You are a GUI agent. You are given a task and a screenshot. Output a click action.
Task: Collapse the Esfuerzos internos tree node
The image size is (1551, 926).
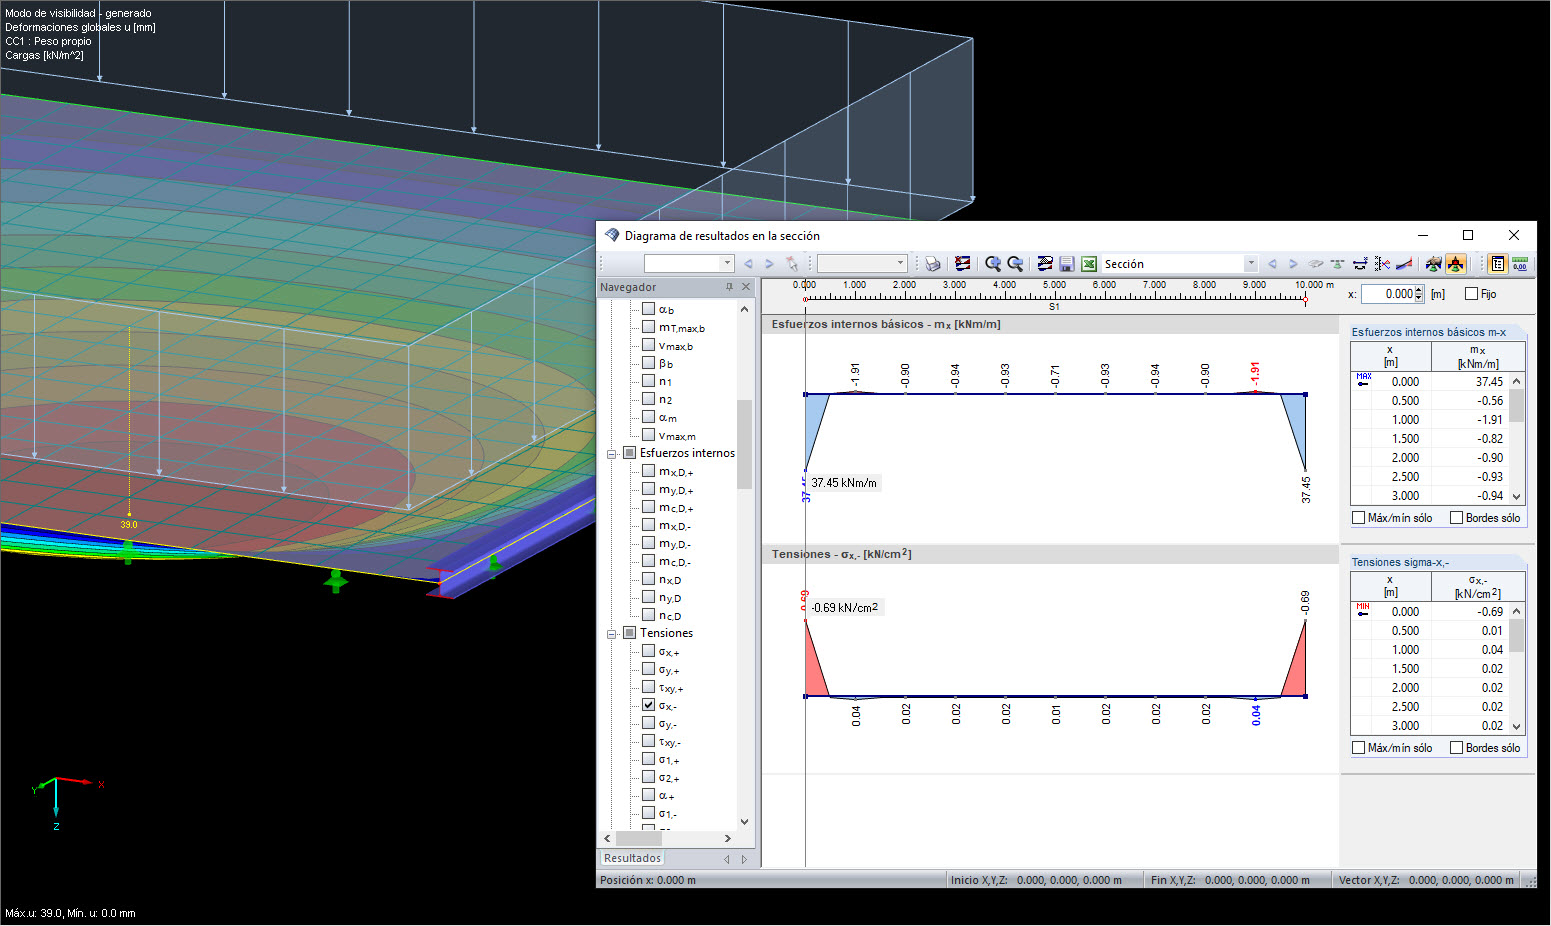tap(612, 454)
